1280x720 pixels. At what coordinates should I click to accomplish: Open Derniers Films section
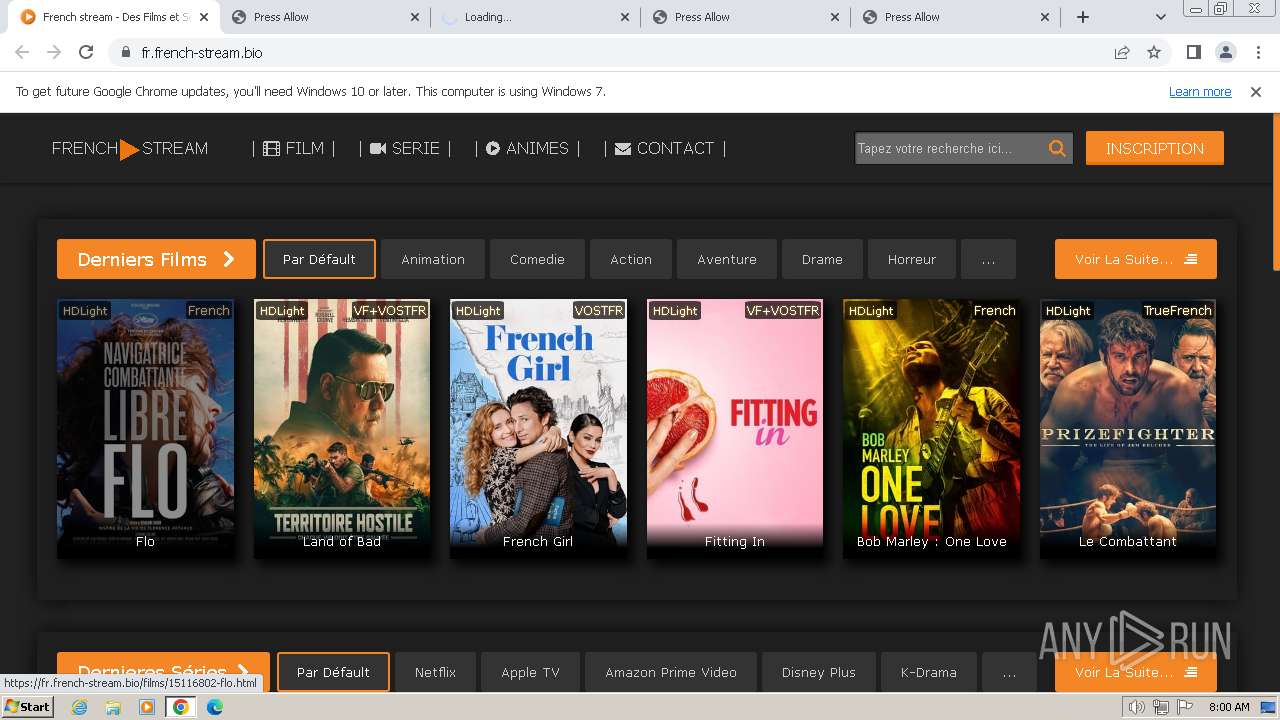pyautogui.click(x=156, y=259)
